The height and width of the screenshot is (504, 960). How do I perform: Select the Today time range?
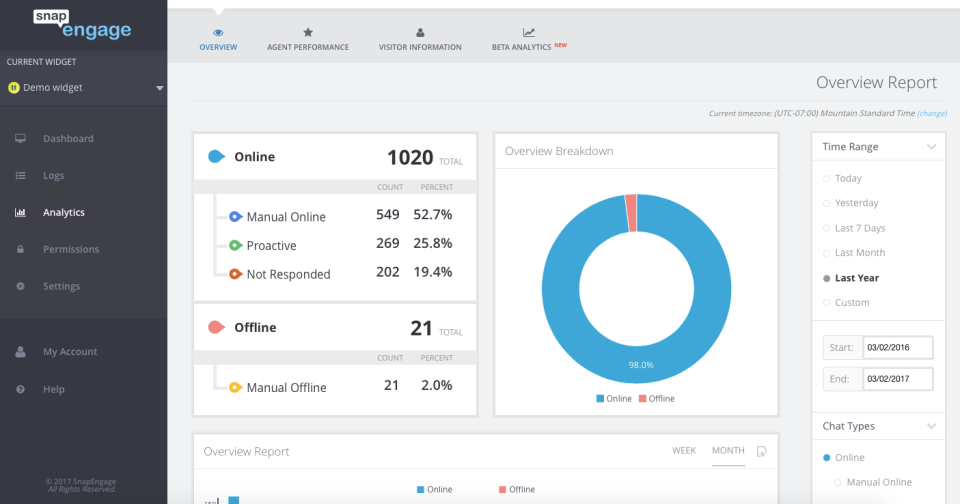click(x=847, y=178)
